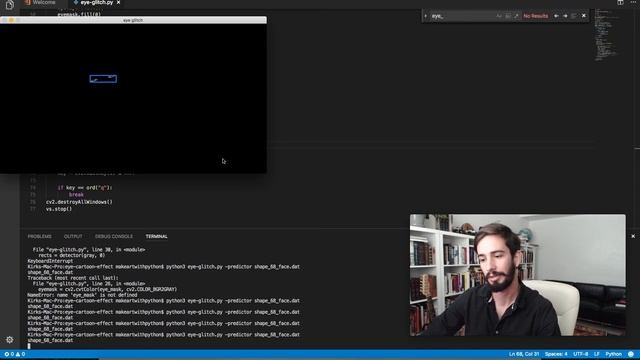Click 'No Results' label in find widget

click(x=536, y=16)
